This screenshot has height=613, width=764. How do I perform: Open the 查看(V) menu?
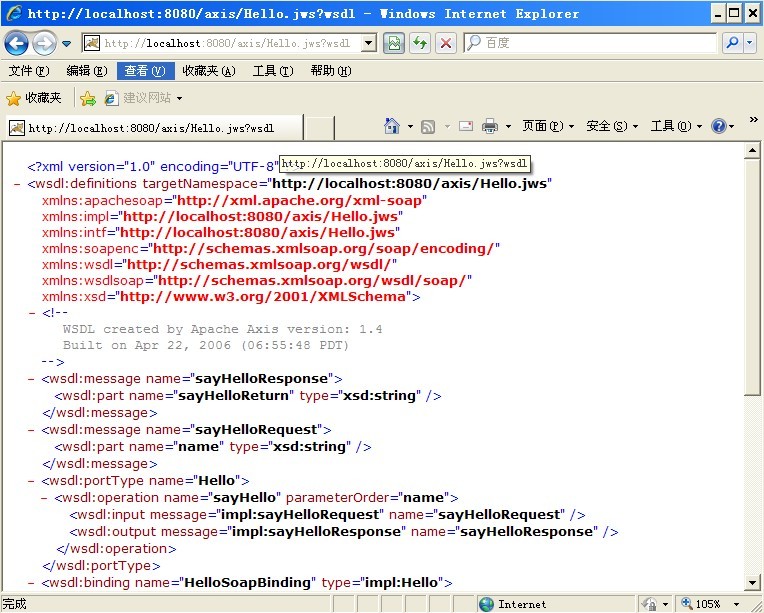tap(145, 71)
